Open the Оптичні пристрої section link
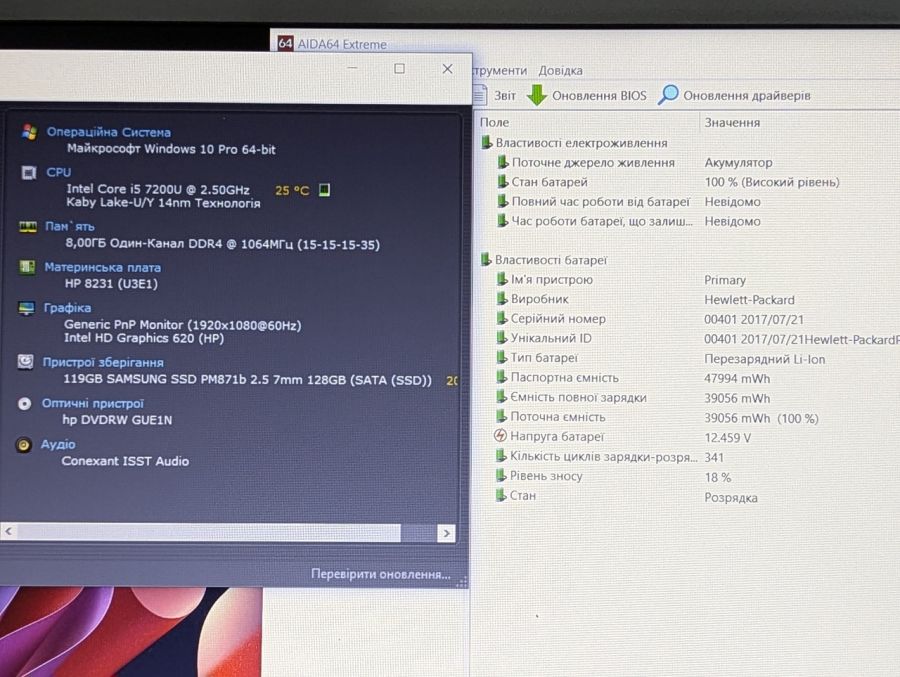Image resolution: width=900 pixels, height=677 pixels. coord(92,404)
